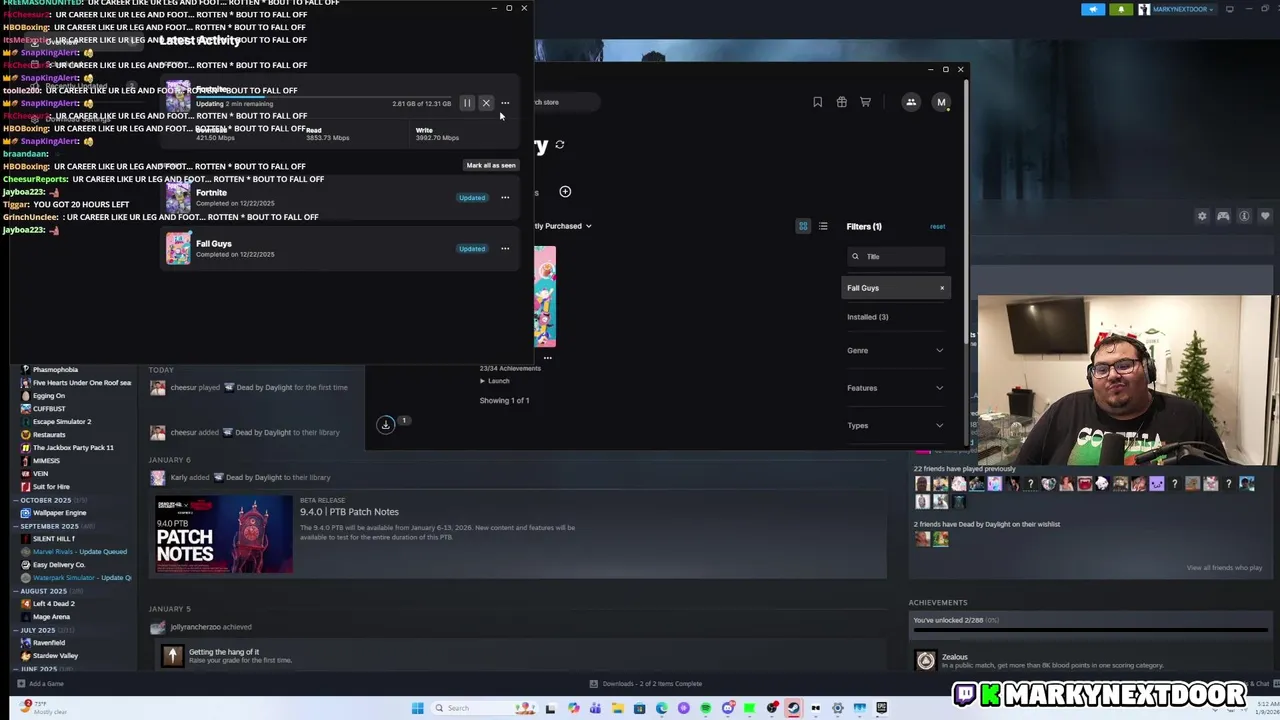
Task: Open Steam Downloads status at bottom
Action: (645, 684)
